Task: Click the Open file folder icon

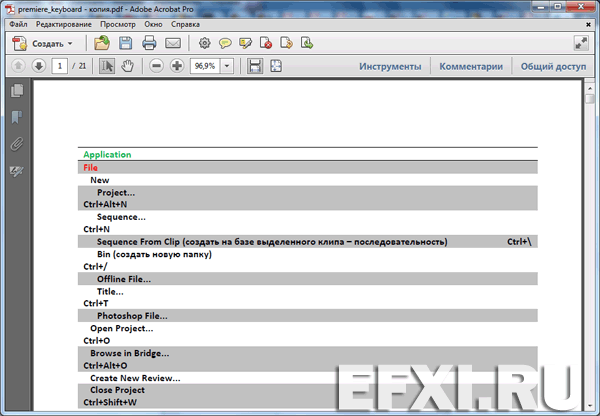Action: coord(102,43)
